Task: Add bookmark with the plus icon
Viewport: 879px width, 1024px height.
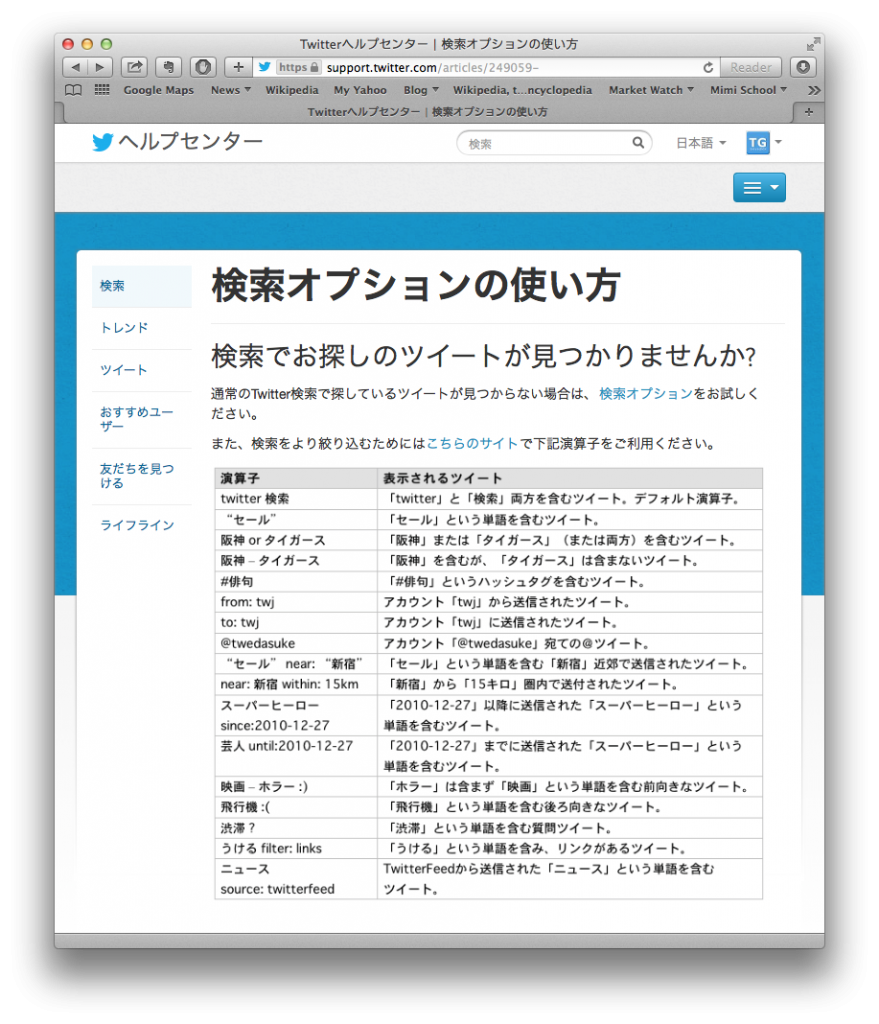Action: pyautogui.click(x=238, y=67)
